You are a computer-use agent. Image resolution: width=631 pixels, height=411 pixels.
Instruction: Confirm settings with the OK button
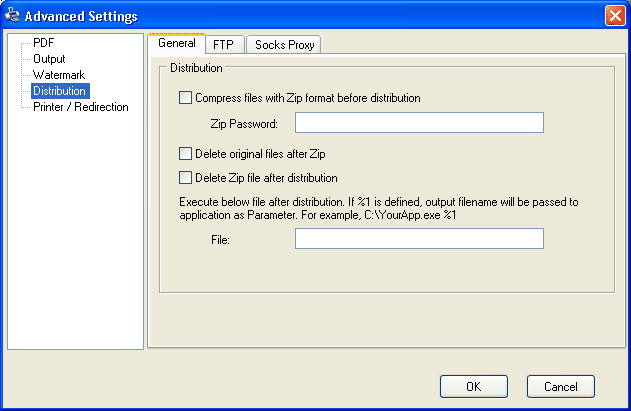pos(474,386)
